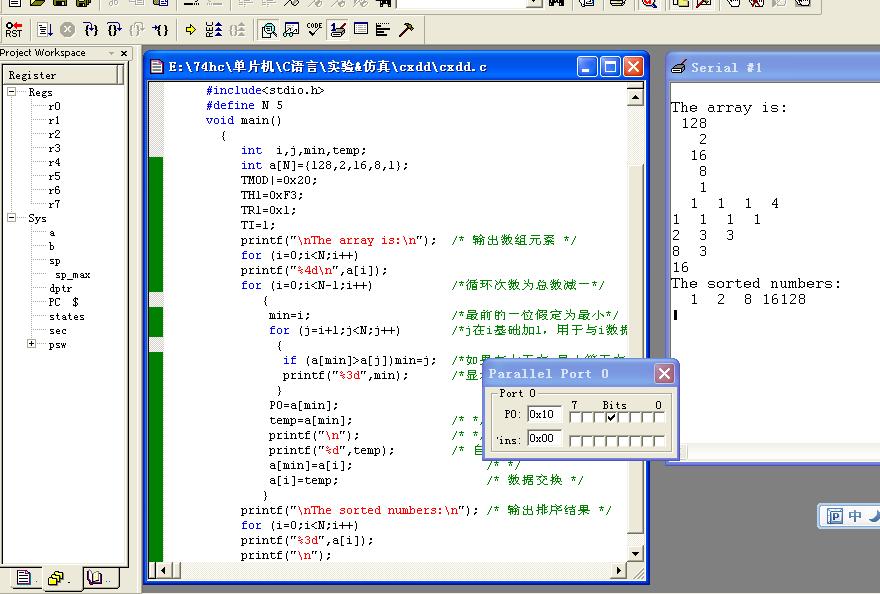Maximize the cxdd.c editor window
This screenshot has width=880, height=594.
(610, 67)
